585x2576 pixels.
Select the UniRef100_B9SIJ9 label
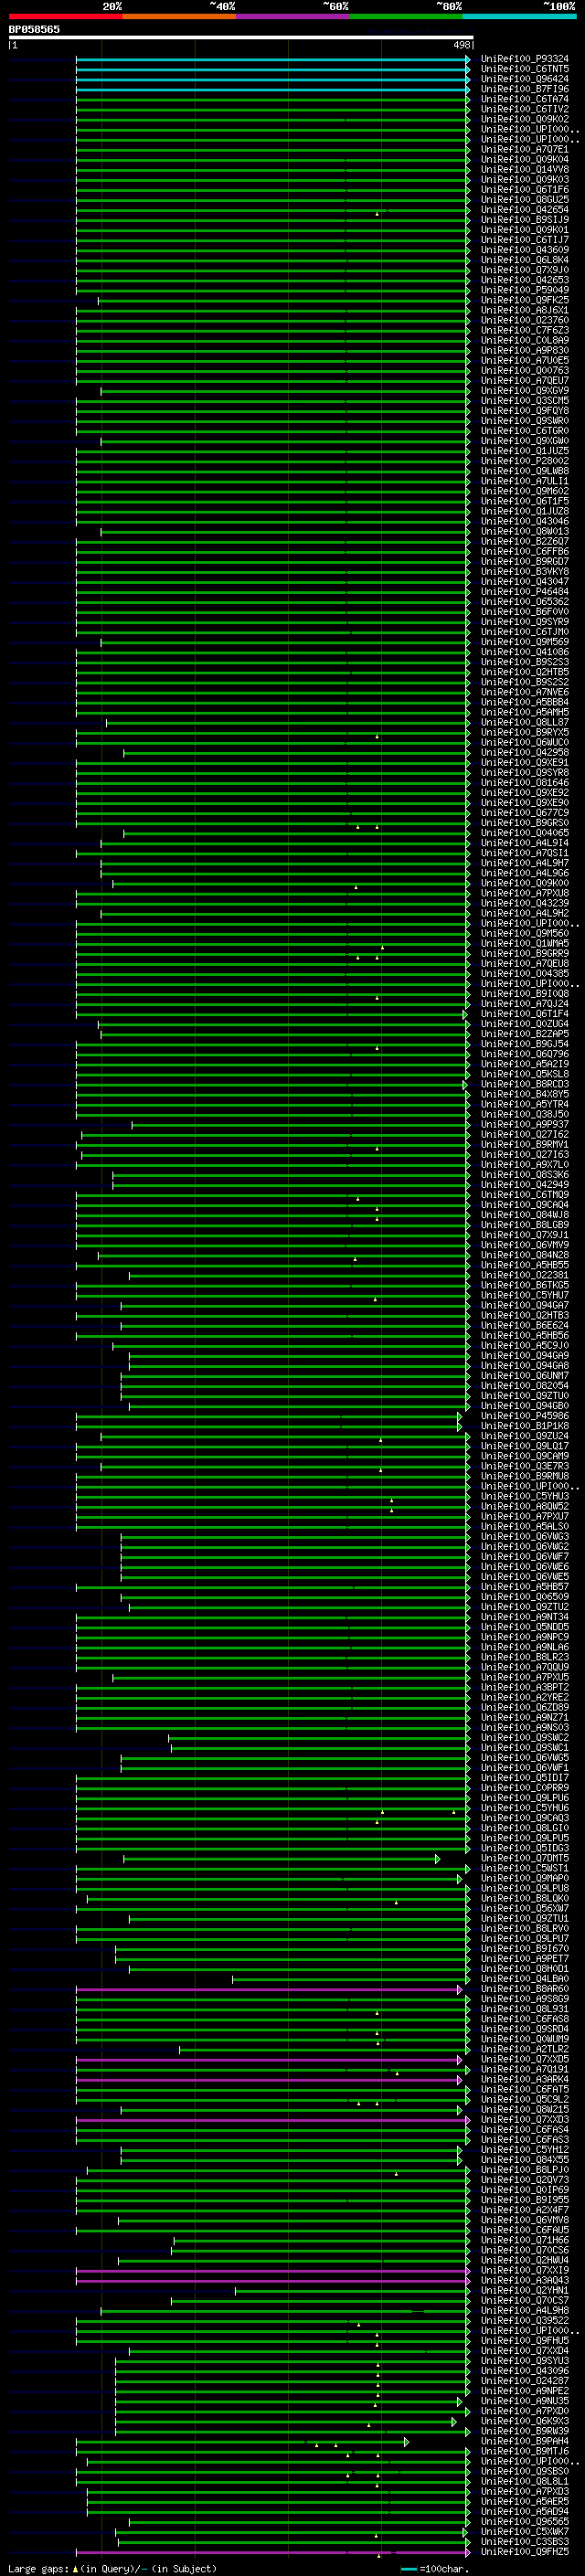tap(525, 219)
